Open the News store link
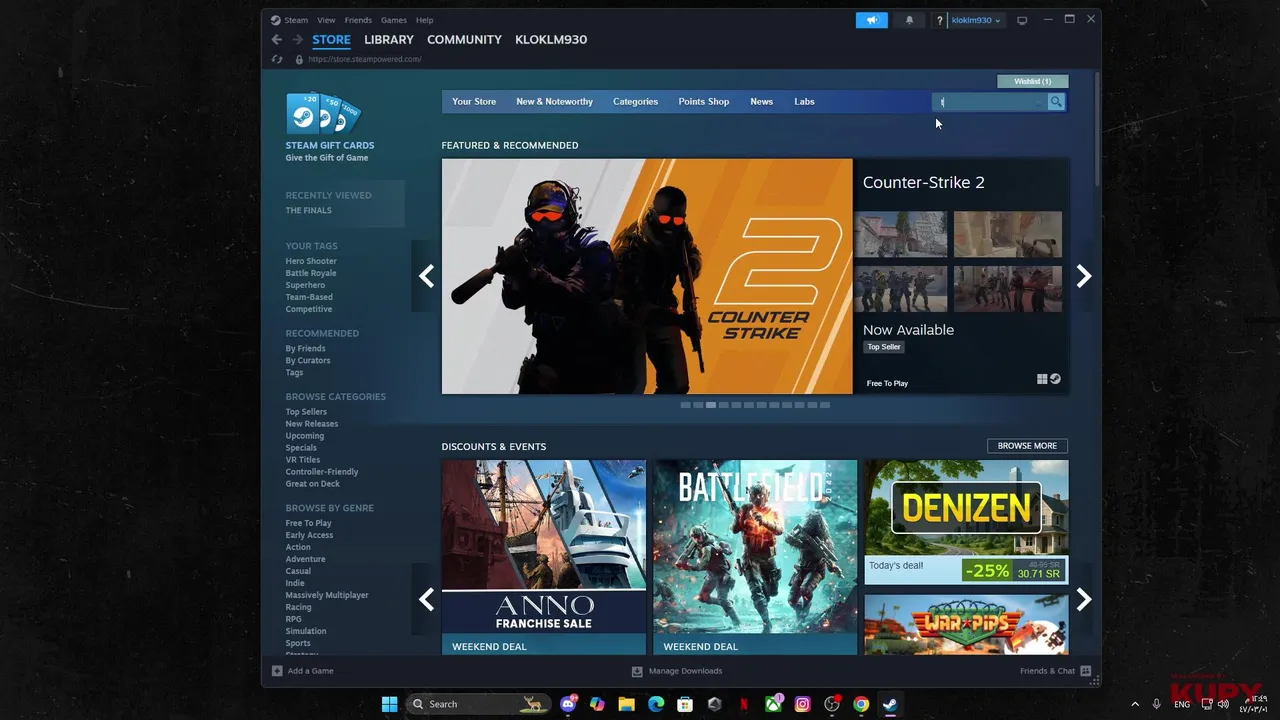The height and width of the screenshot is (720, 1280). click(x=762, y=102)
